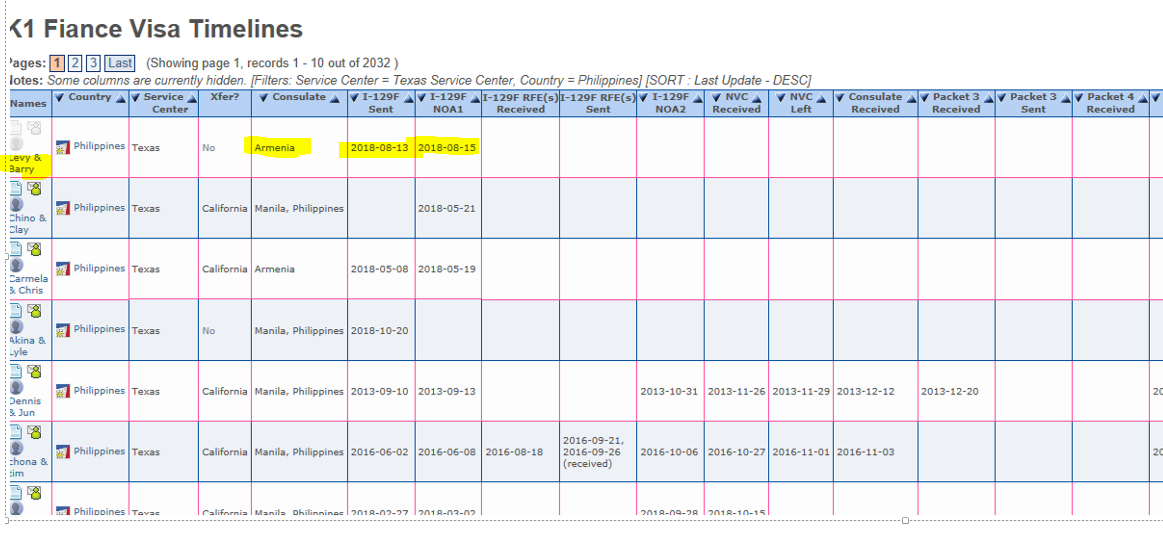Message Chino & Clay via envelope icon
1163x534 pixels.
pyautogui.click(x=34, y=188)
